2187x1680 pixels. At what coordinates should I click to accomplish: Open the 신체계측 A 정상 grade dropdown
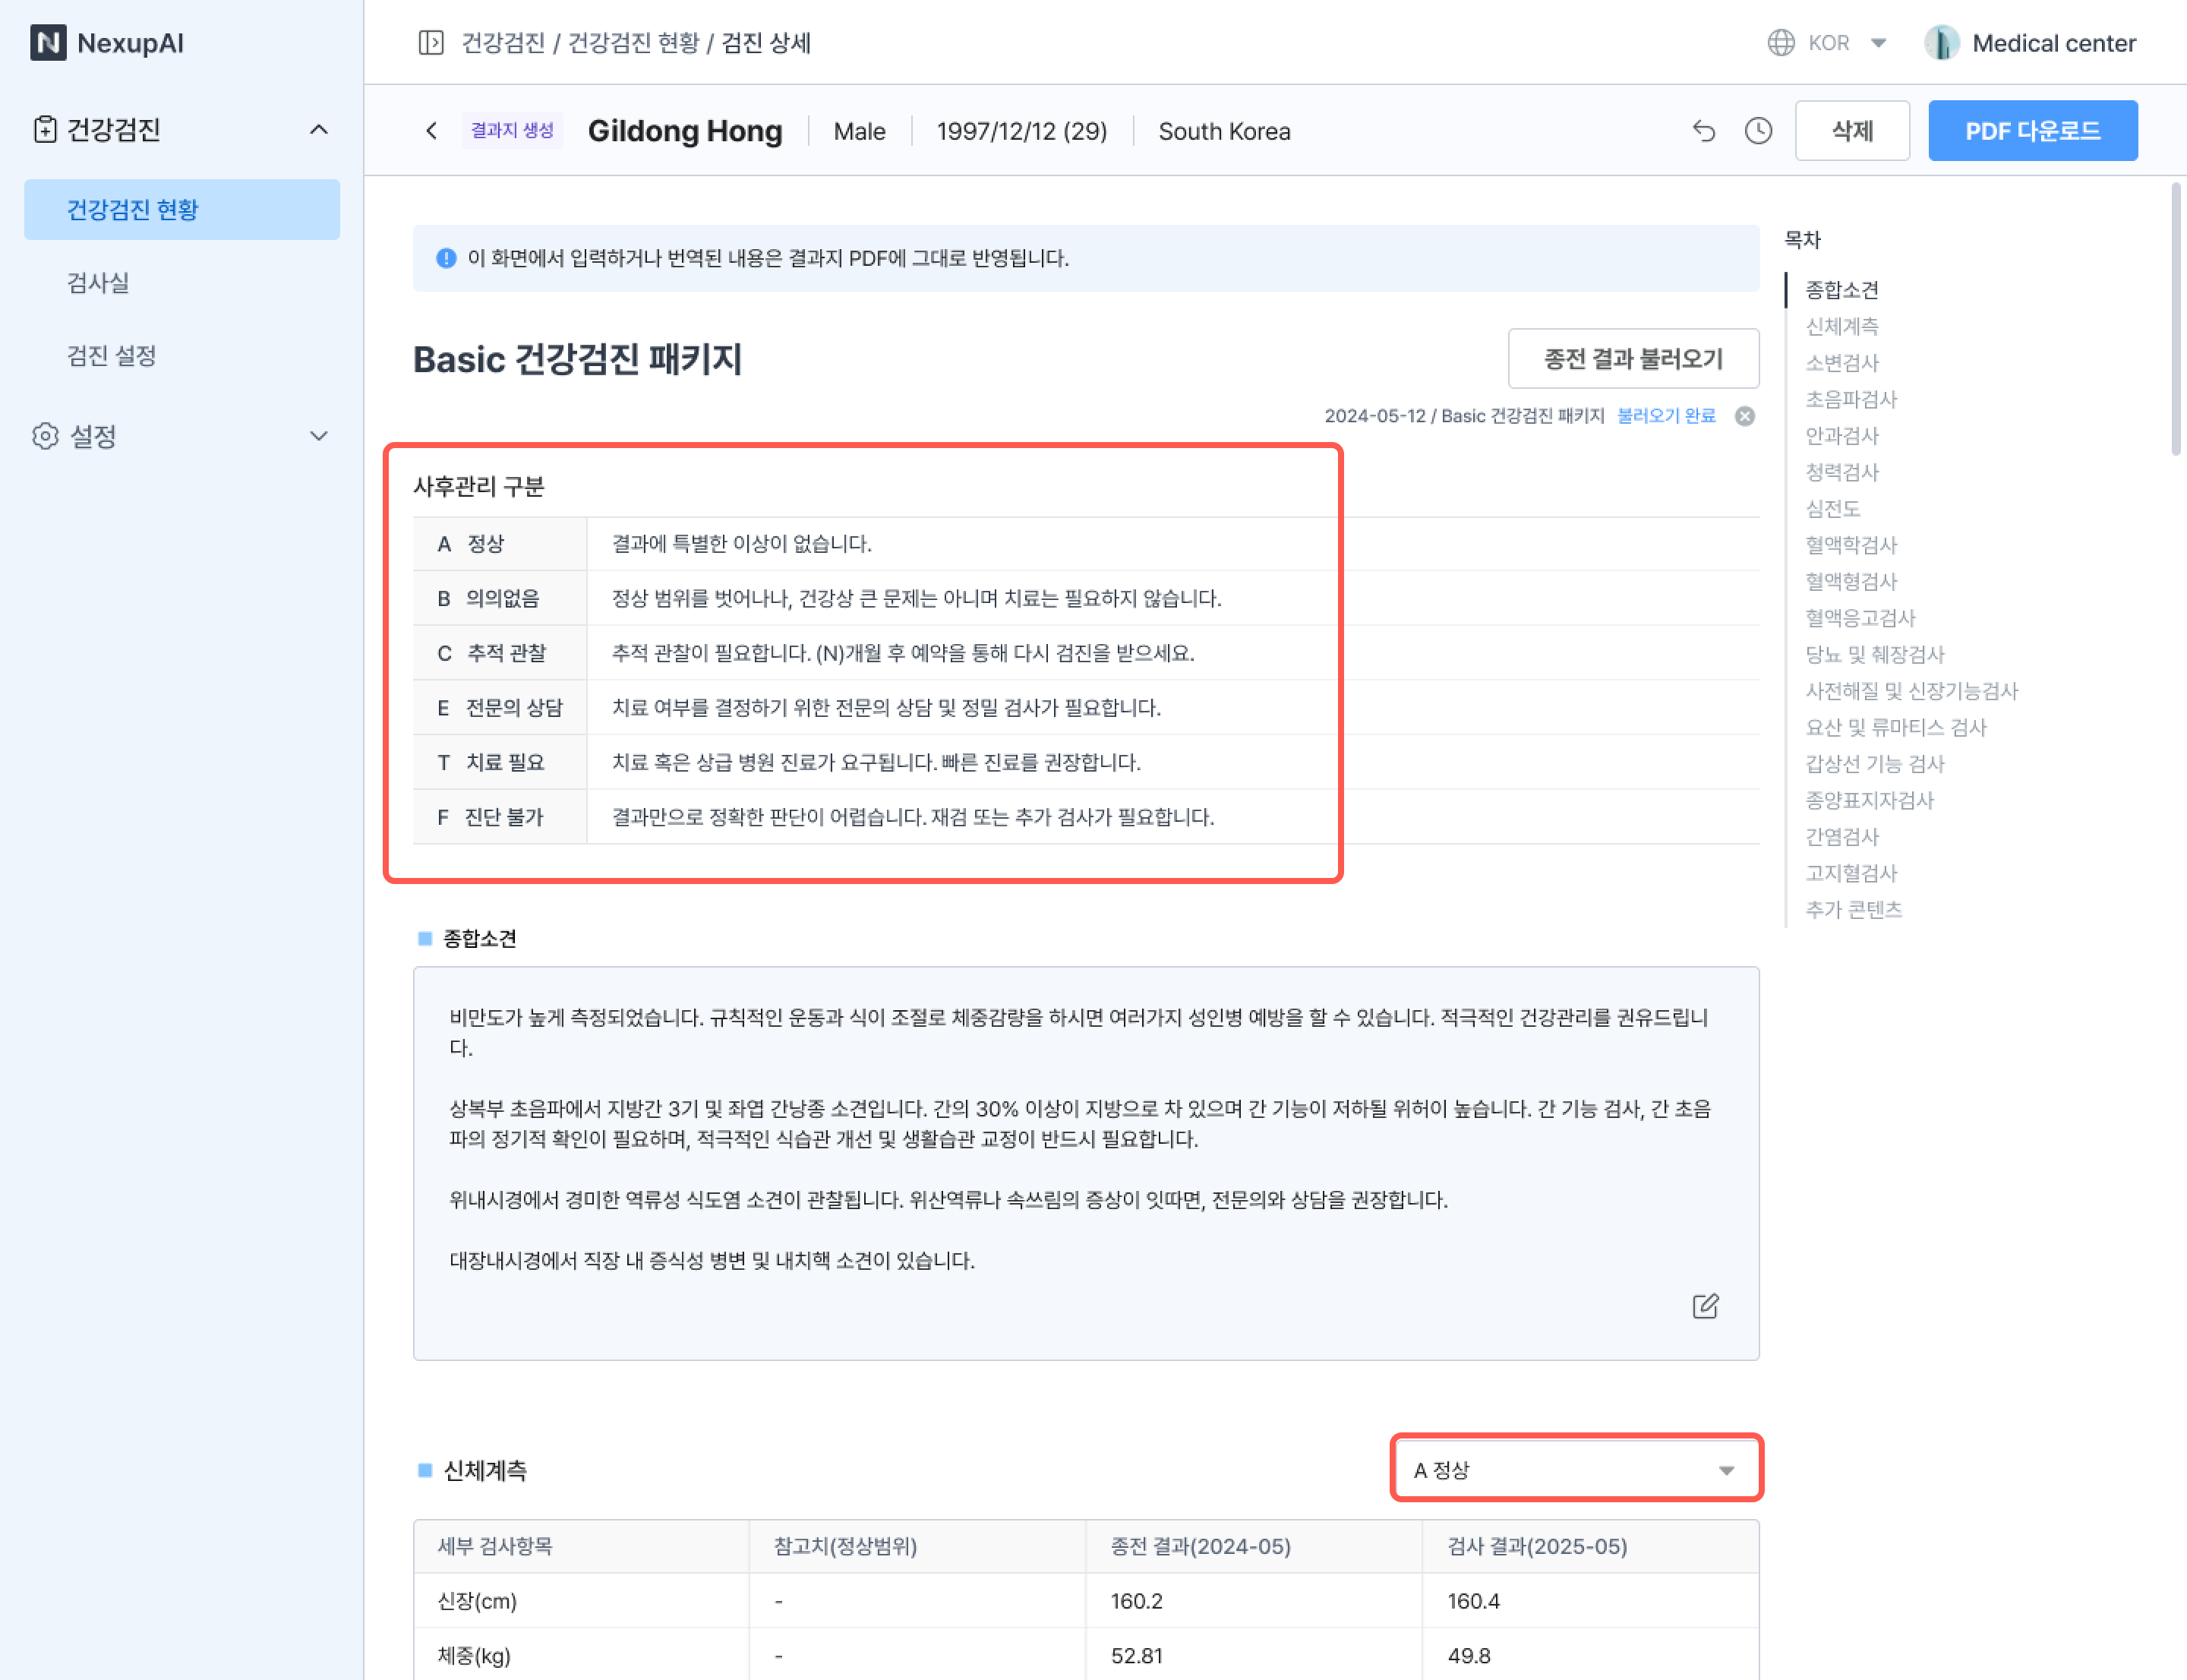click(x=1575, y=1469)
